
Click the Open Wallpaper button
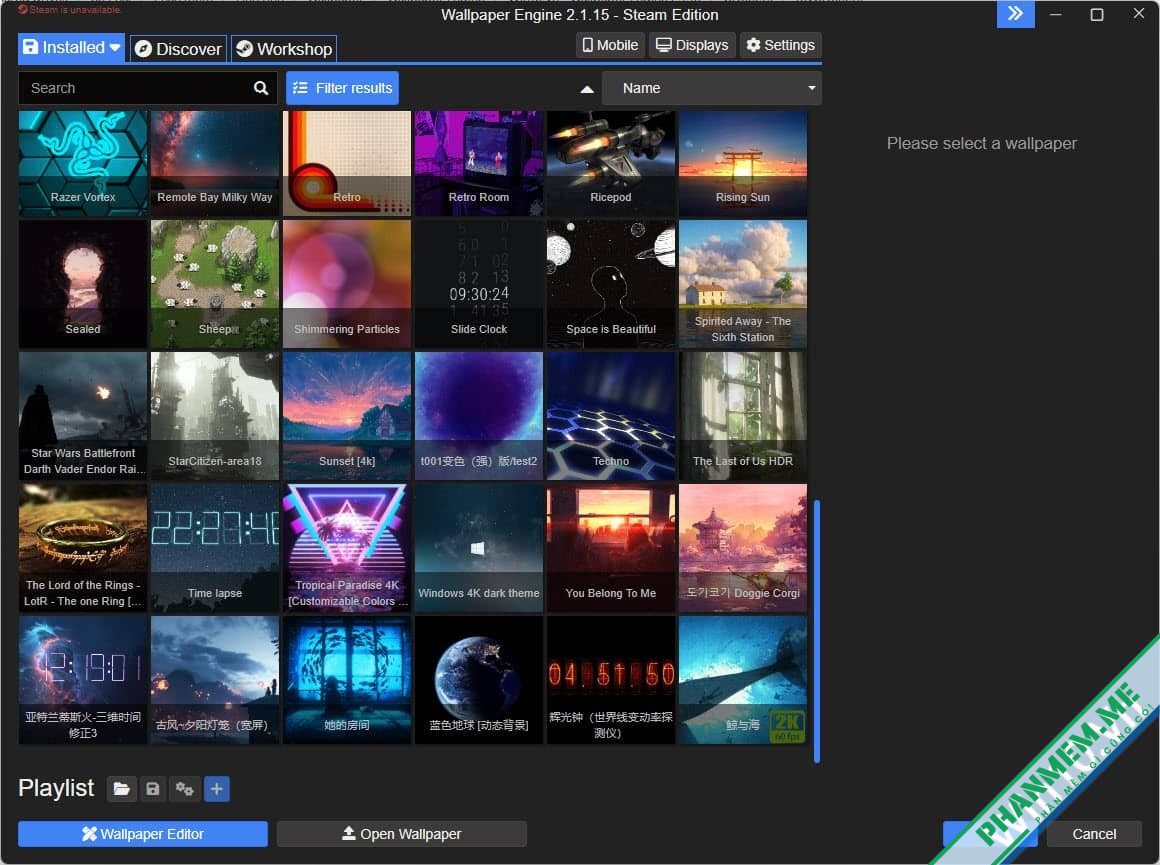(x=402, y=834)
